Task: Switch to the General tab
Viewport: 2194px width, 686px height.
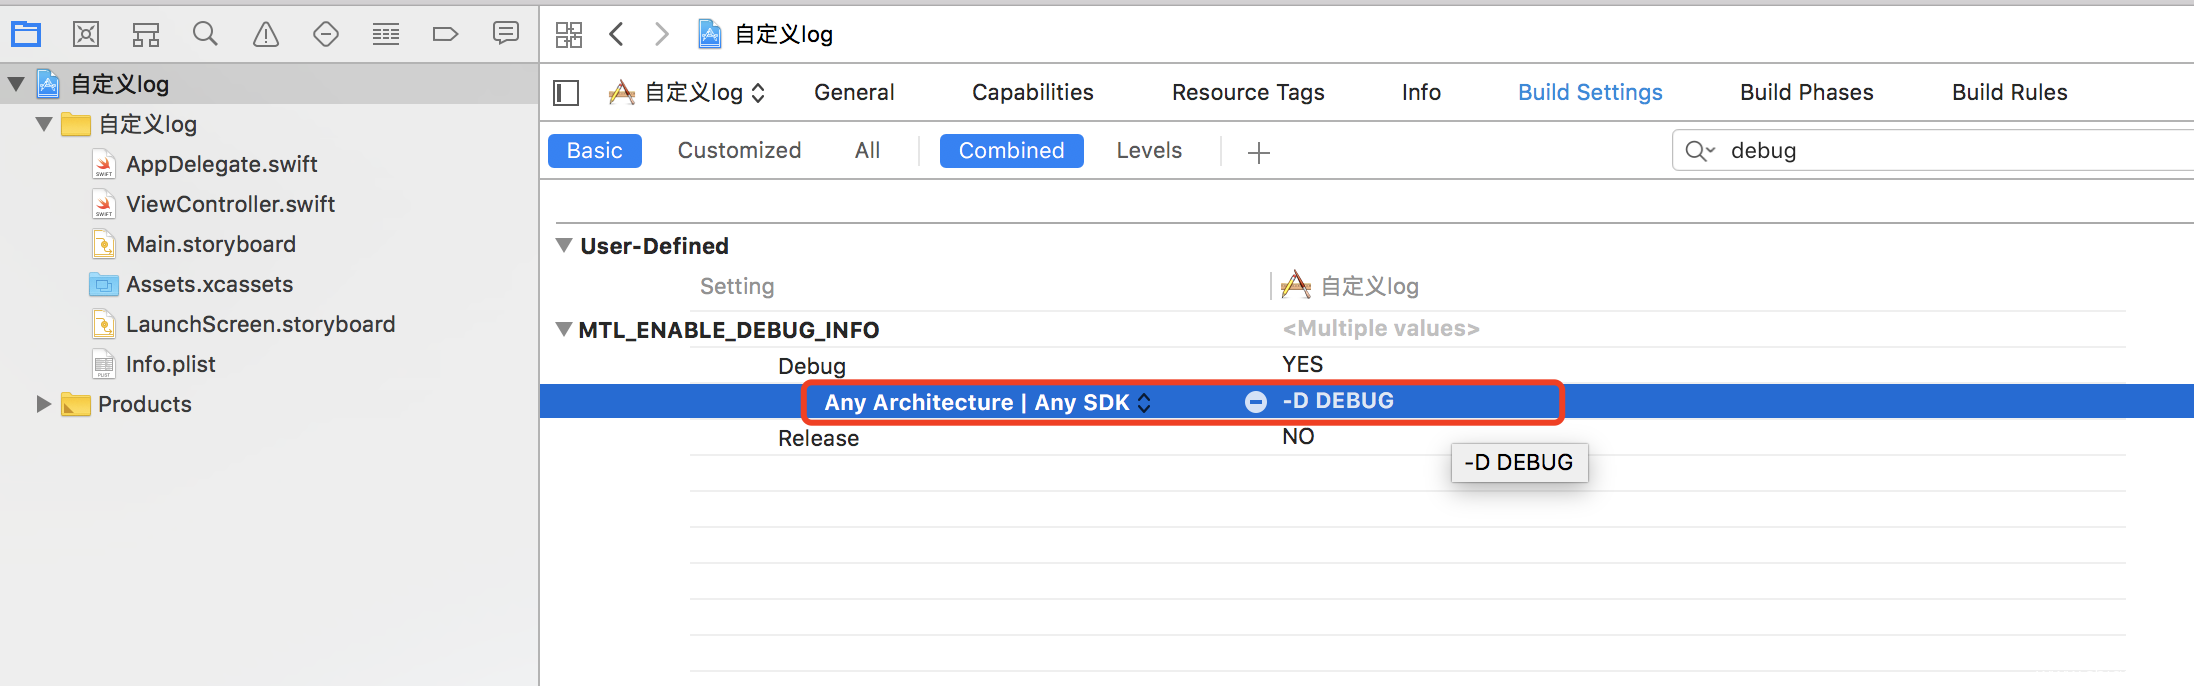Action: 854,92
